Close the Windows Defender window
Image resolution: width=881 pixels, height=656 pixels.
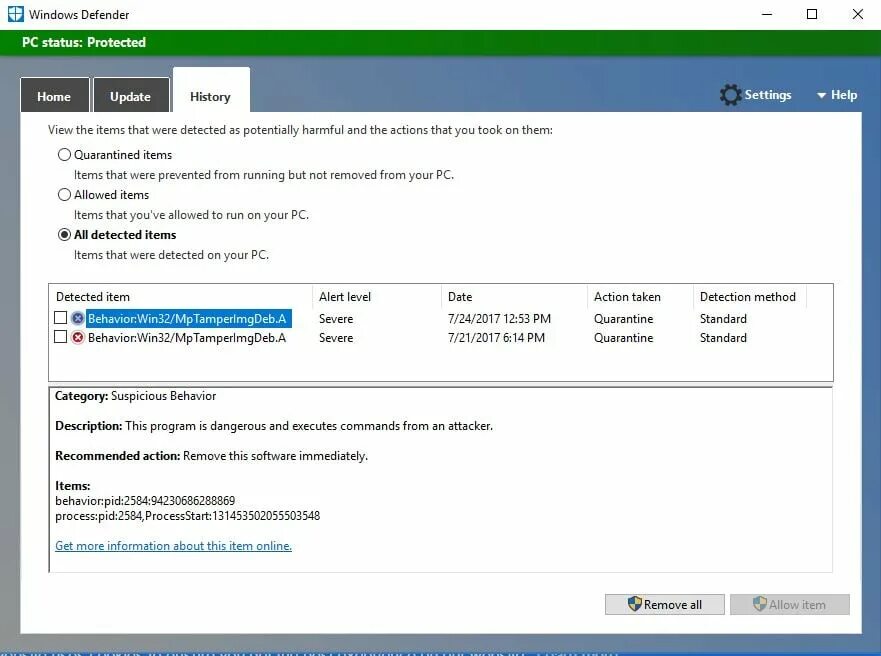pyautogui.click(x=857, y=14)
